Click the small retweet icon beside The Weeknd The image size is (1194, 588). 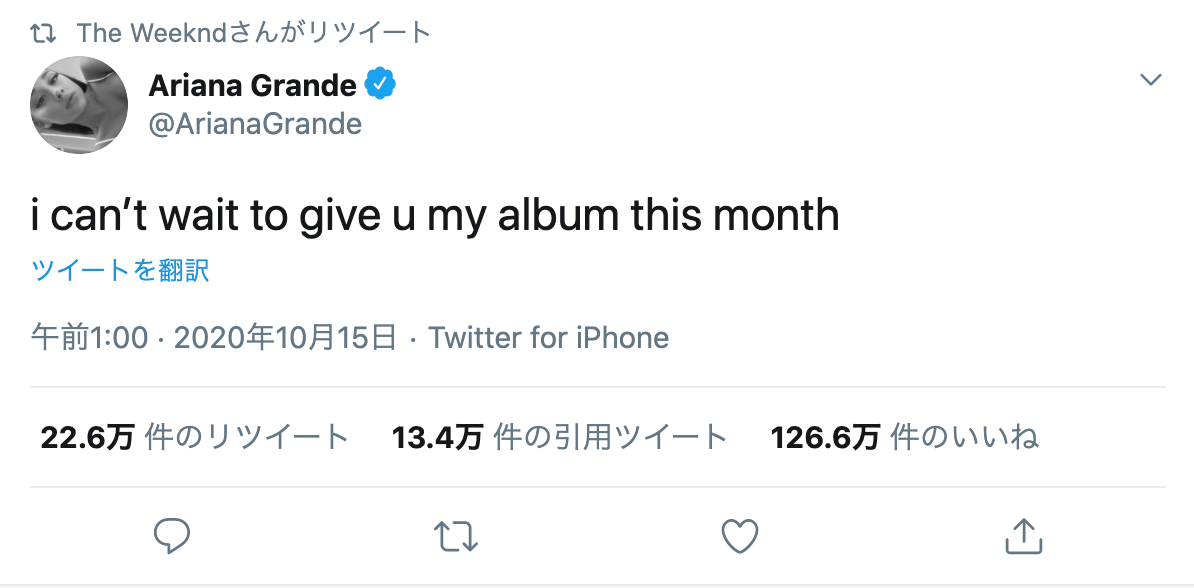[x=44, y=33]
